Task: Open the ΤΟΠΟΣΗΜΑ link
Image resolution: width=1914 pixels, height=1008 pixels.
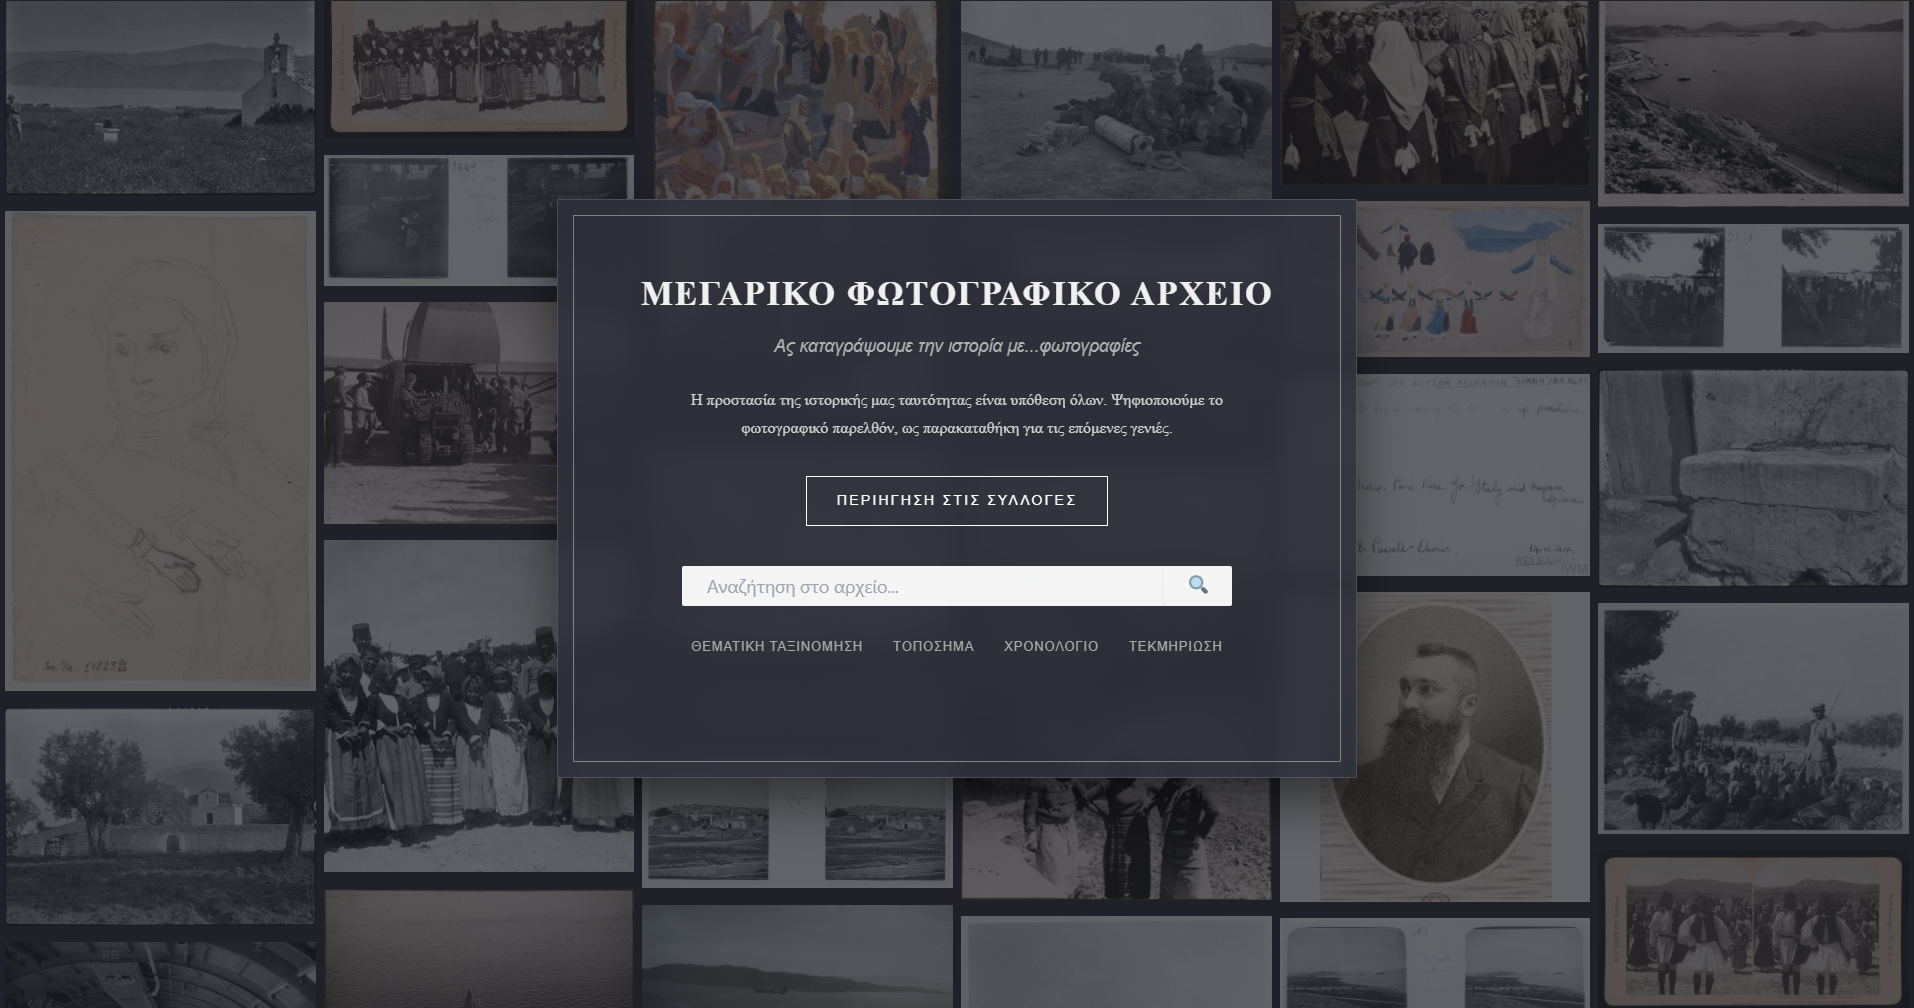Action: (933, 646)
